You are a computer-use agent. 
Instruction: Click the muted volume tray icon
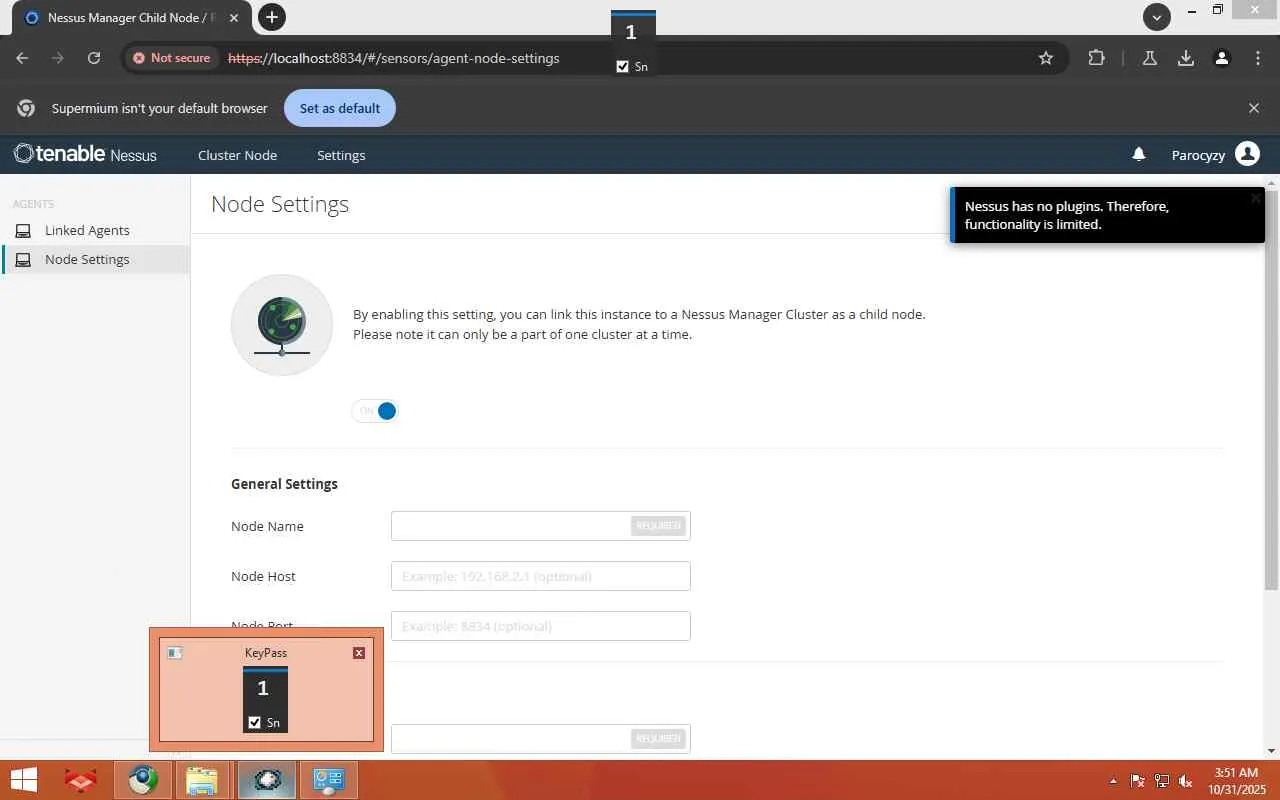(x=1186, y=781)
